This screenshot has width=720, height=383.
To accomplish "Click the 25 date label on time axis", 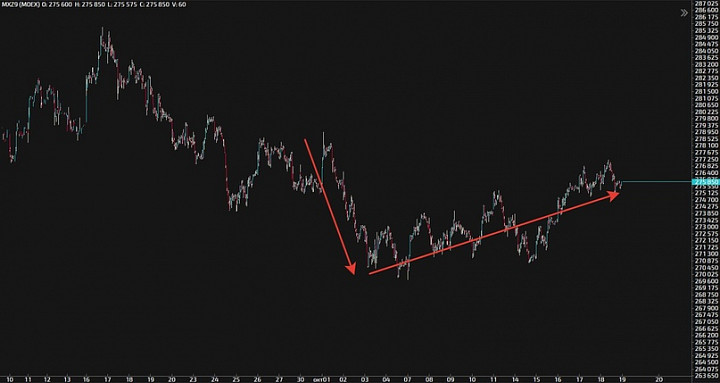I will [236, 379].
